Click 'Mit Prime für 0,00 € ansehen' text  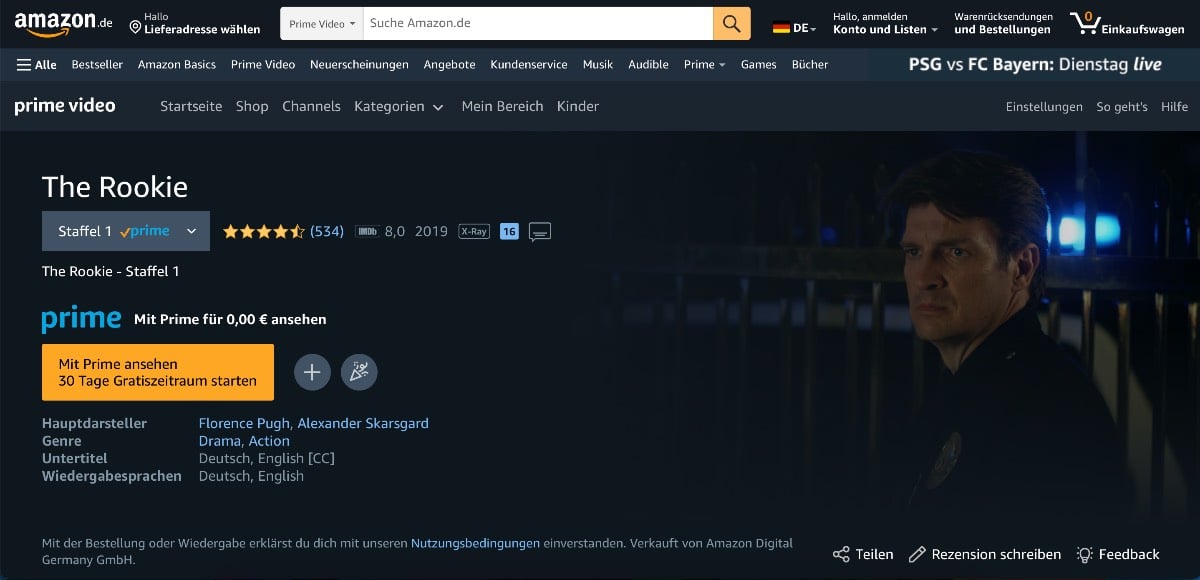pyautogui.click(x=230, y=320)
